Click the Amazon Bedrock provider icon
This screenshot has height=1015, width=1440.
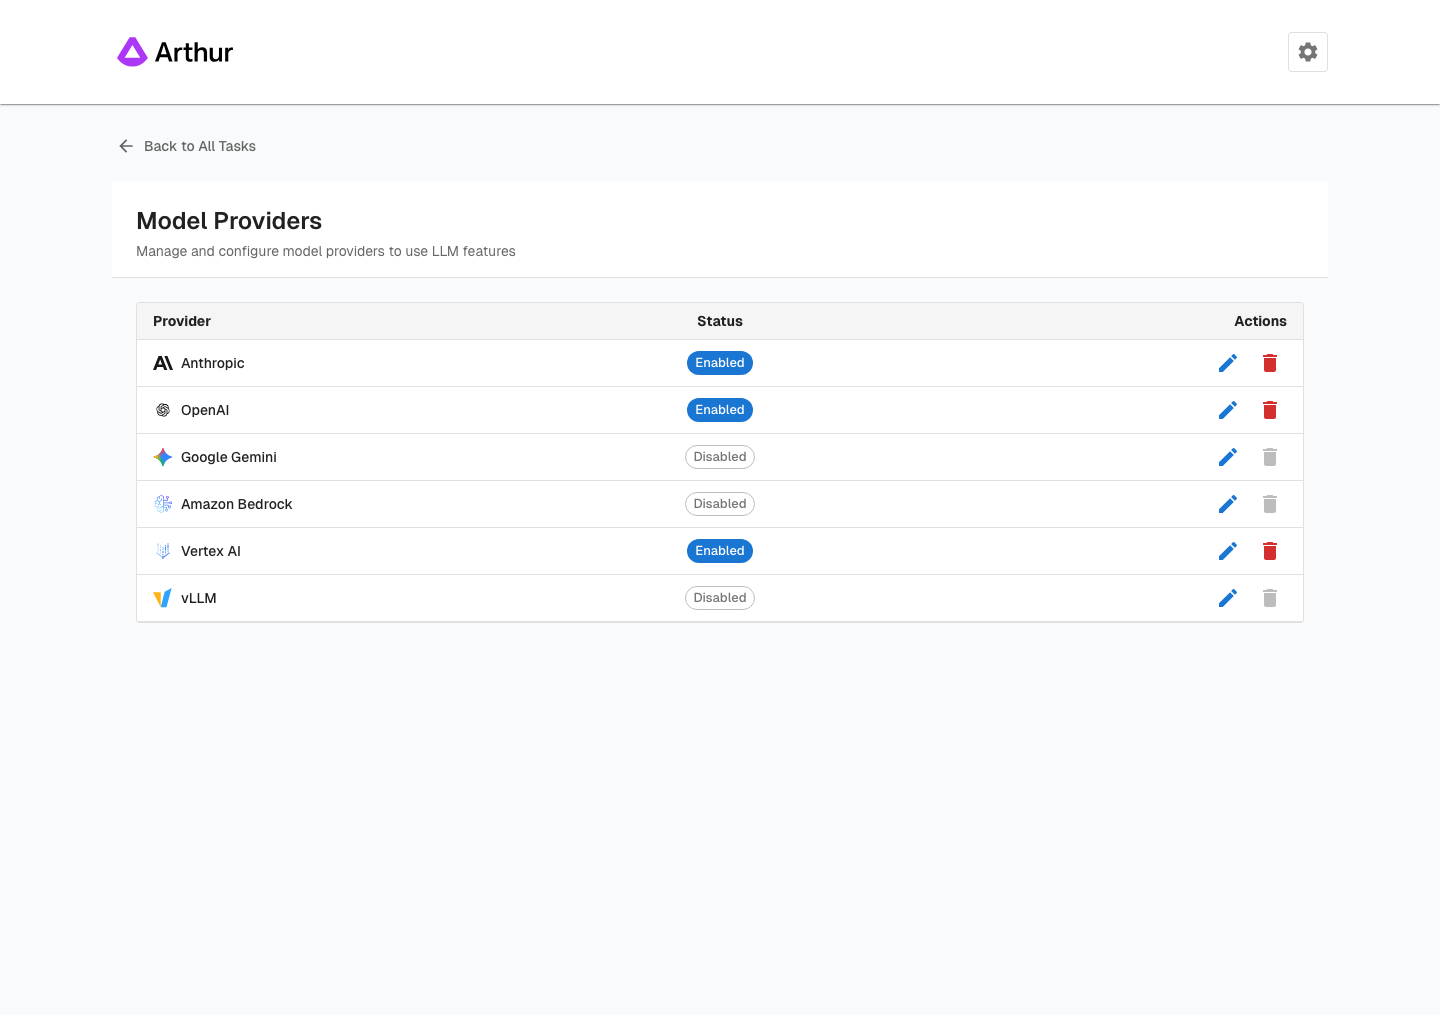[162, 504]
